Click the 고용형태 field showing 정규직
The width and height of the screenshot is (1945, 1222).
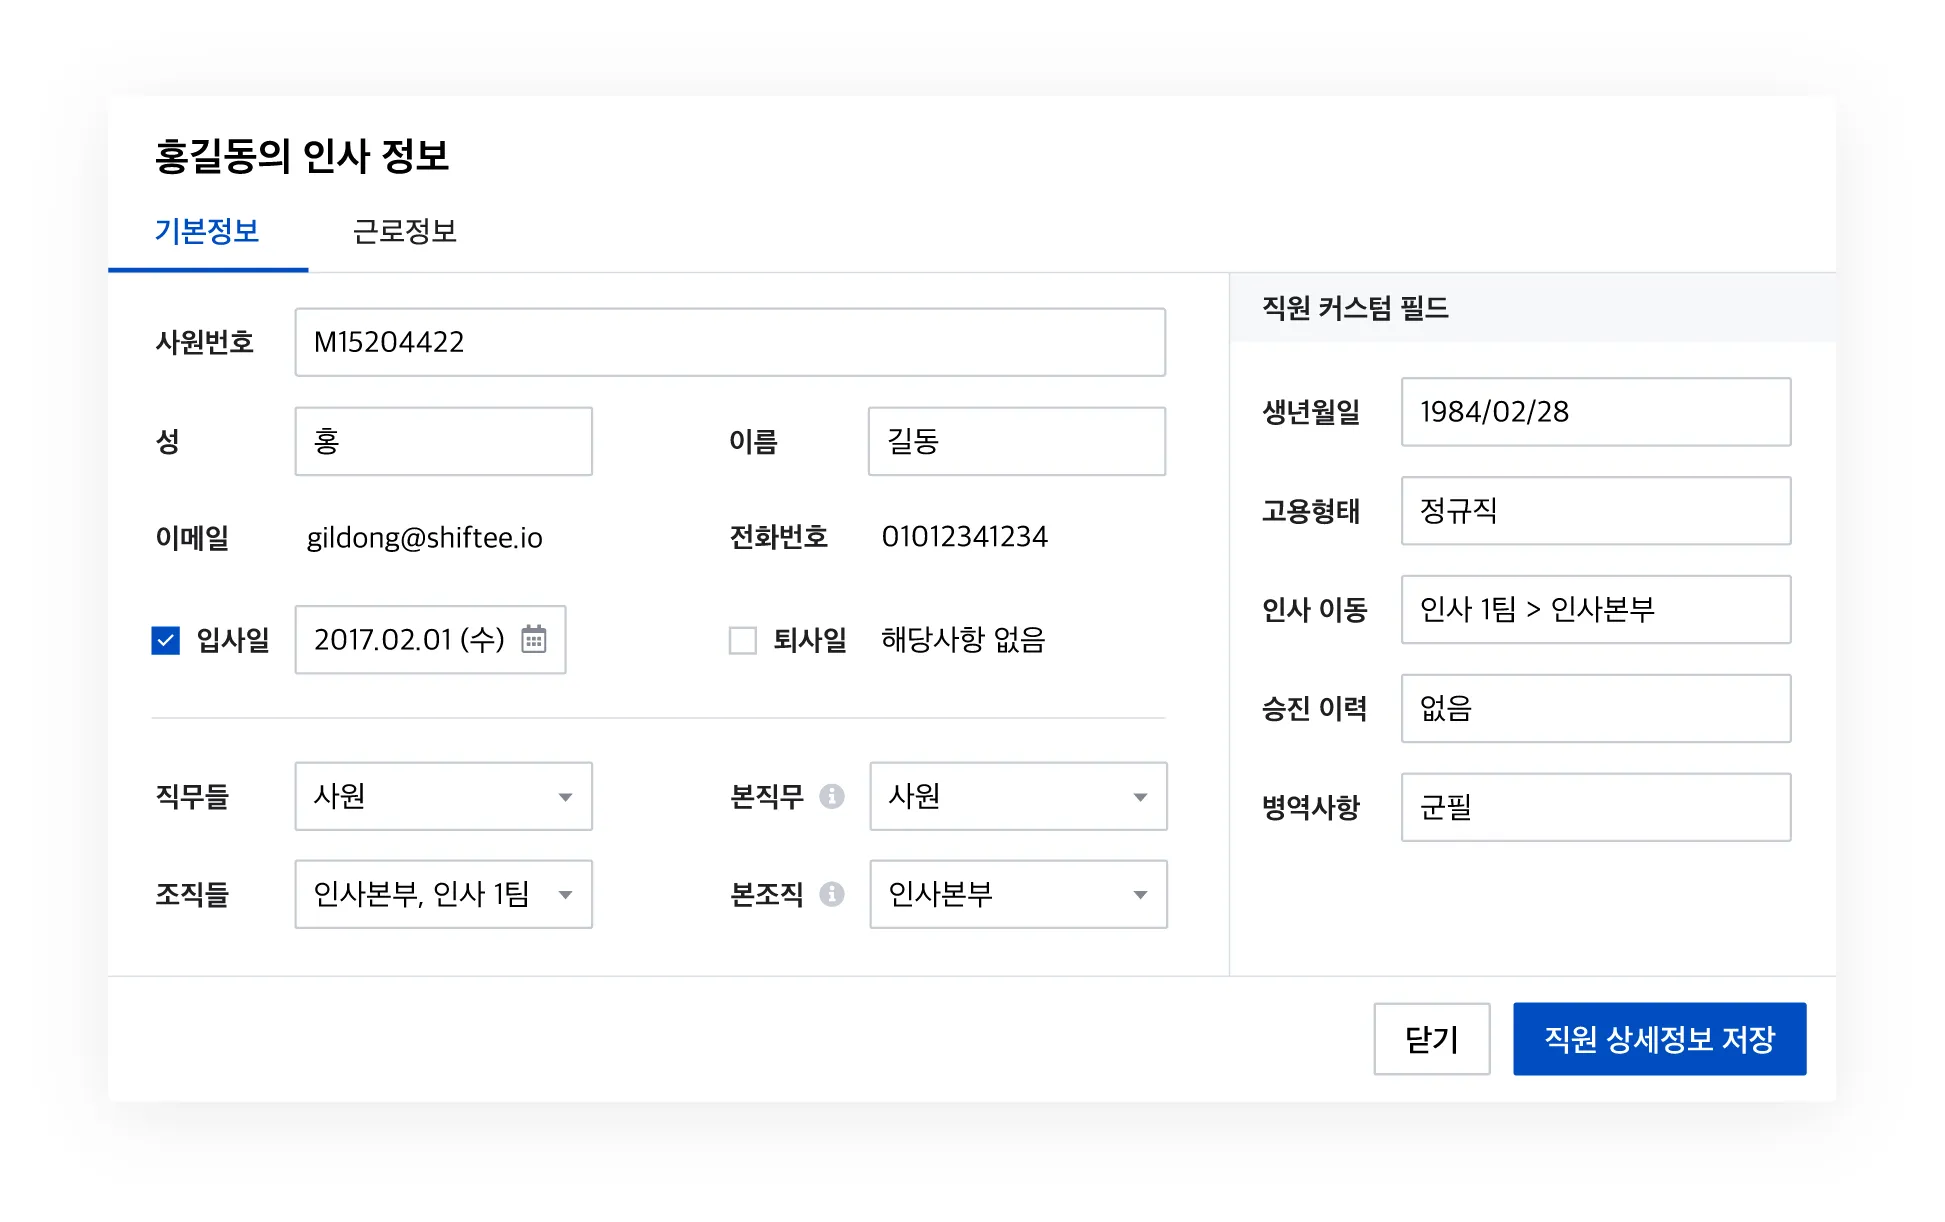(x=1596, y=511)
